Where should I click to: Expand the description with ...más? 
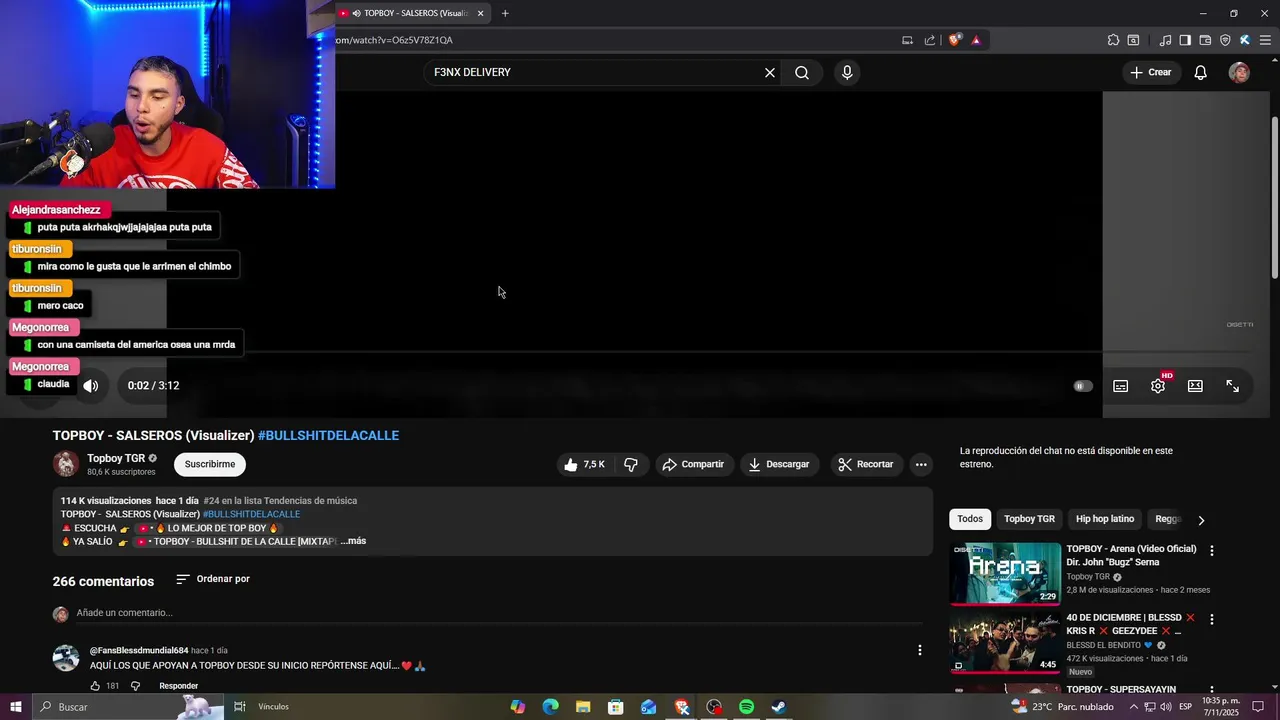pyautogui.click(x=353, y=541)
